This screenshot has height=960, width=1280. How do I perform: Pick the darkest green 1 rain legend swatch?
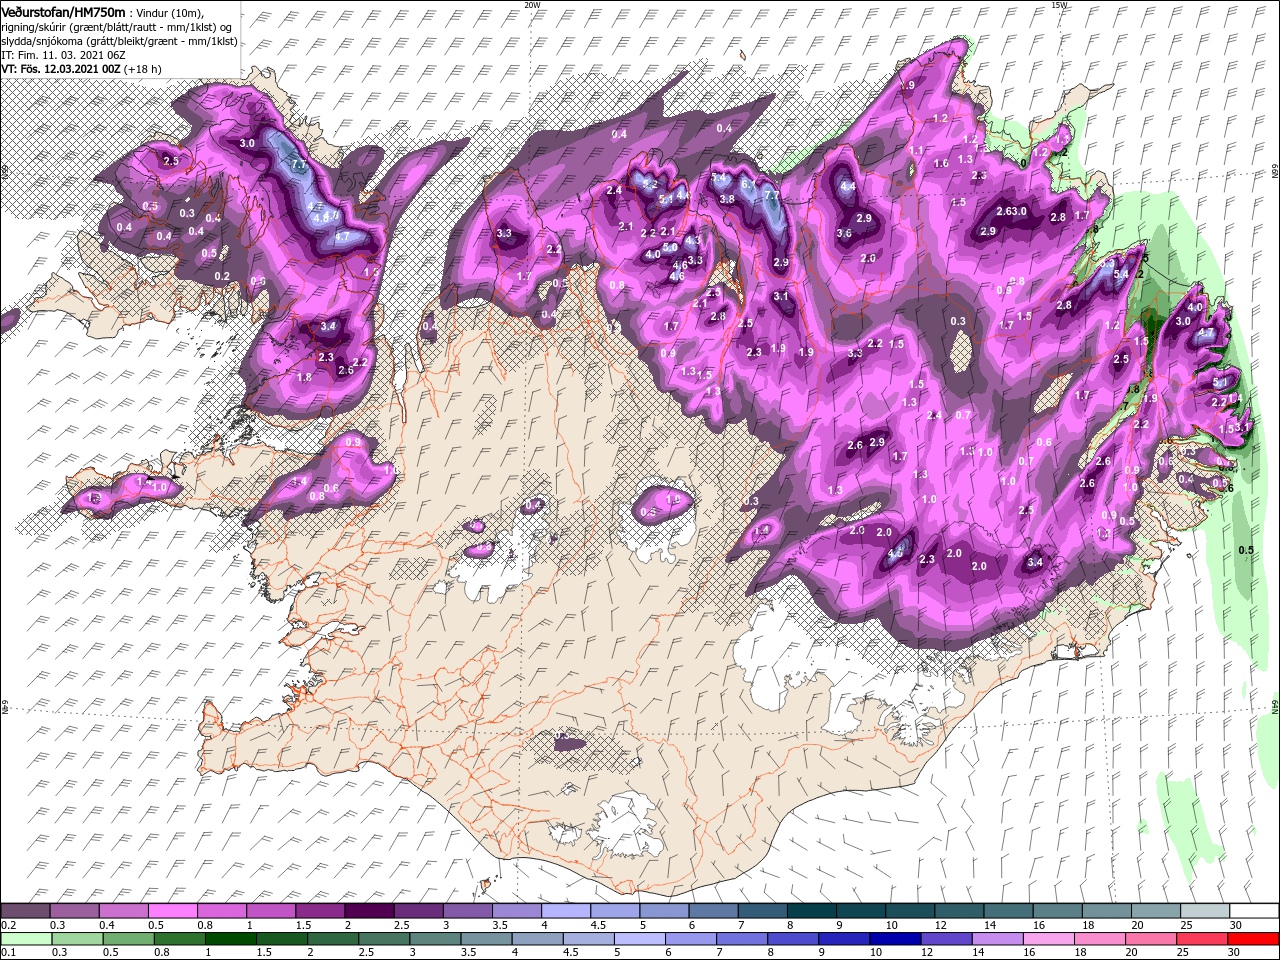tap(230, 938)
